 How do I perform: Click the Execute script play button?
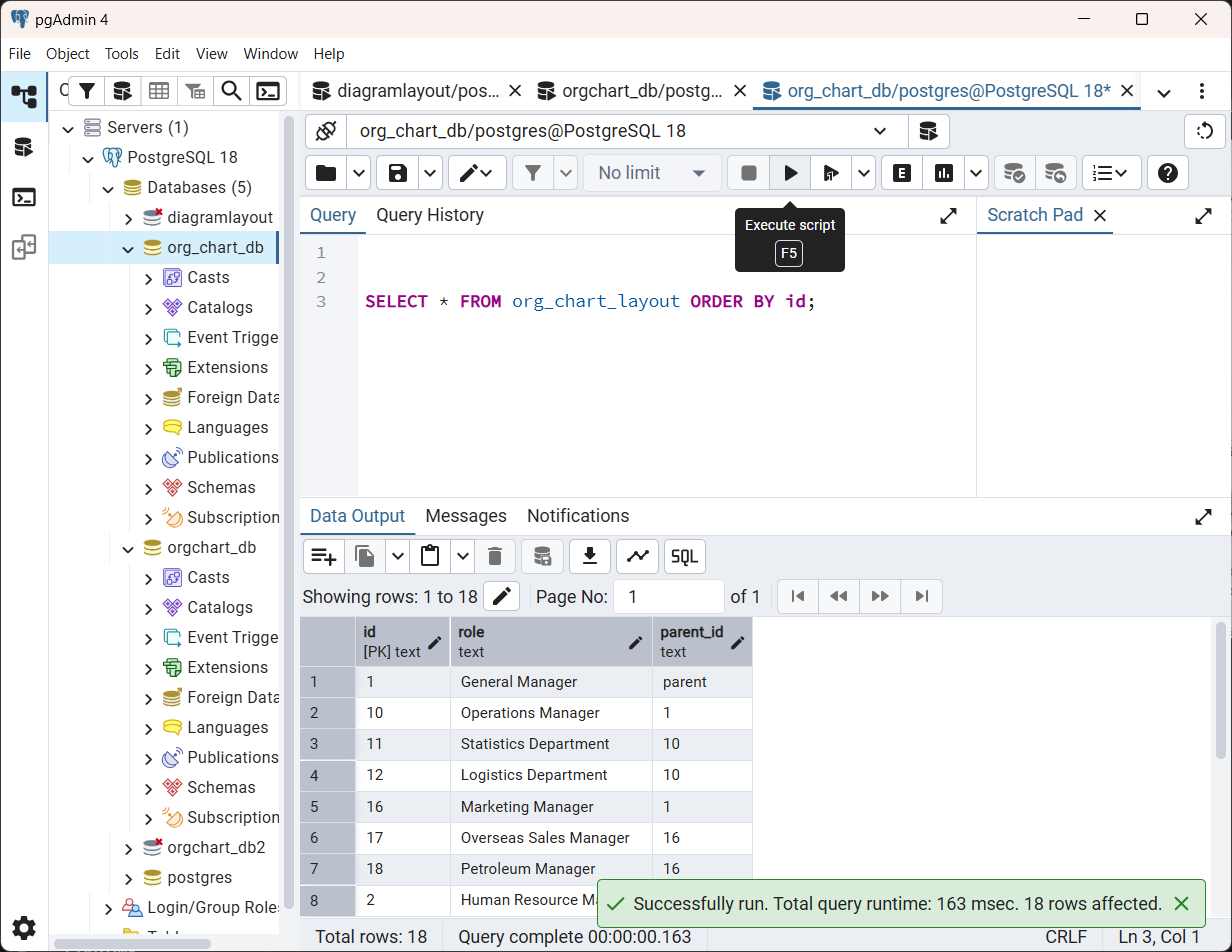(x=790, y=173)
